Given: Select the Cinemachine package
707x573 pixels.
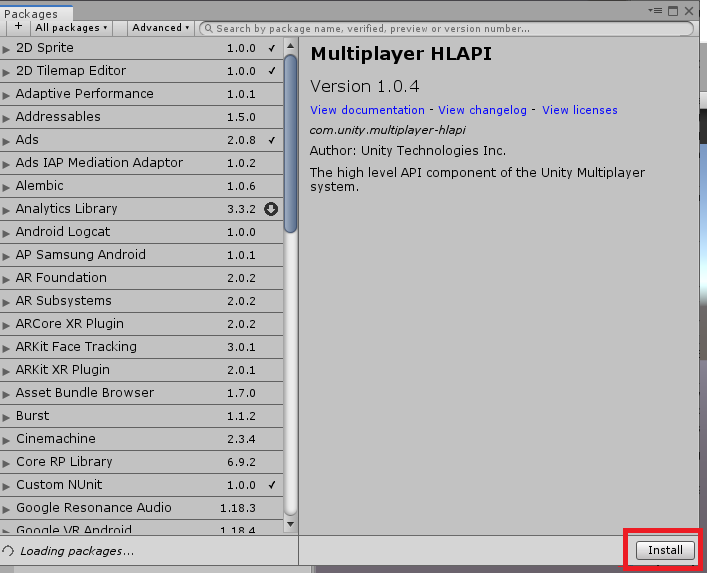Looking at the screenshot, I should click(142, 439).
